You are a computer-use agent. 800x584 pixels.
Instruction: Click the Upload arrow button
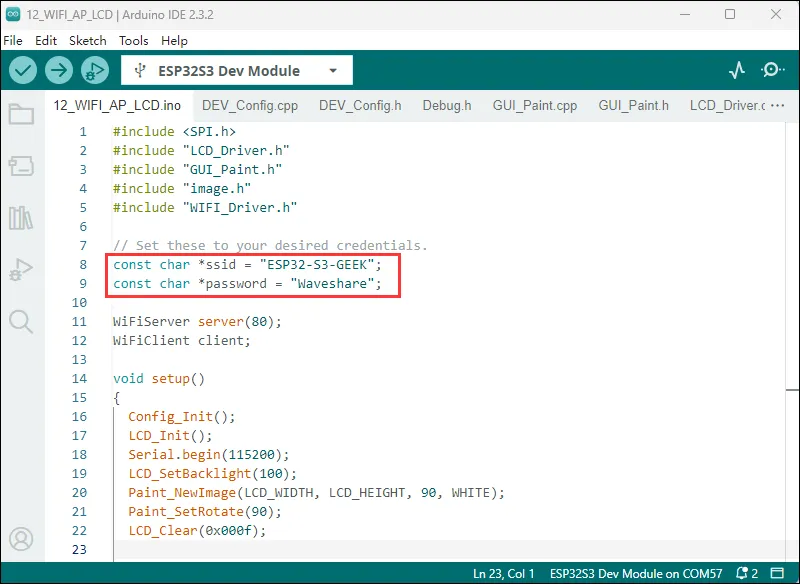(59, 70)
